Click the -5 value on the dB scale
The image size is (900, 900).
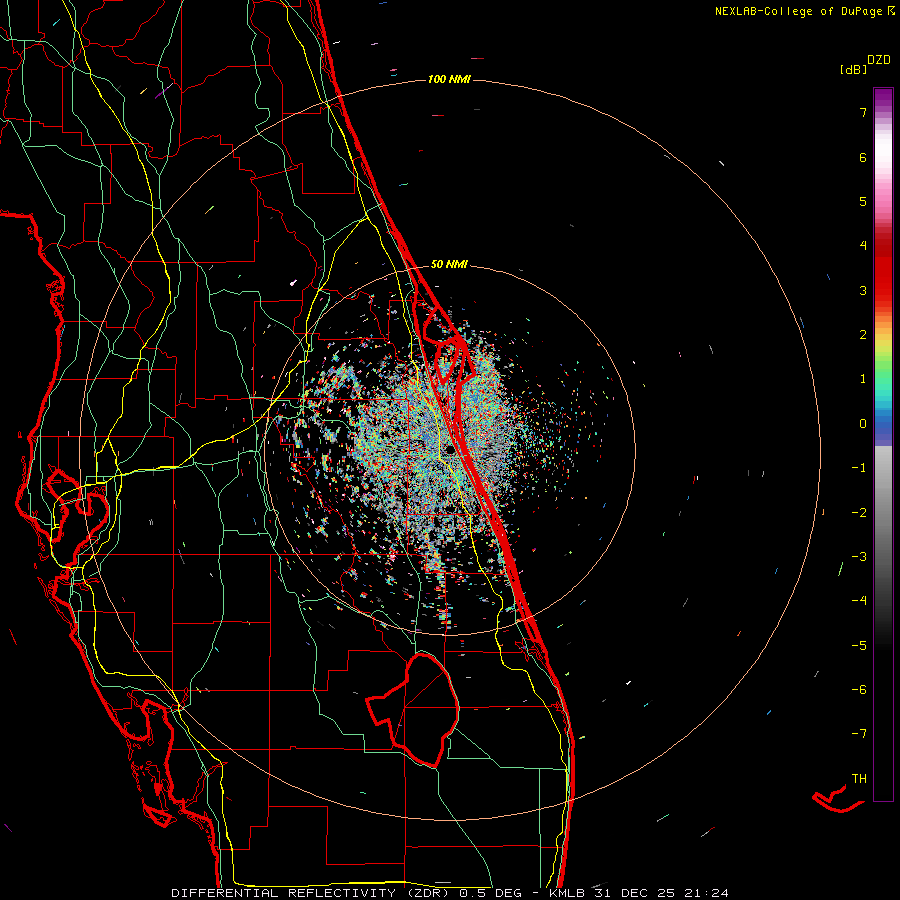859,645
